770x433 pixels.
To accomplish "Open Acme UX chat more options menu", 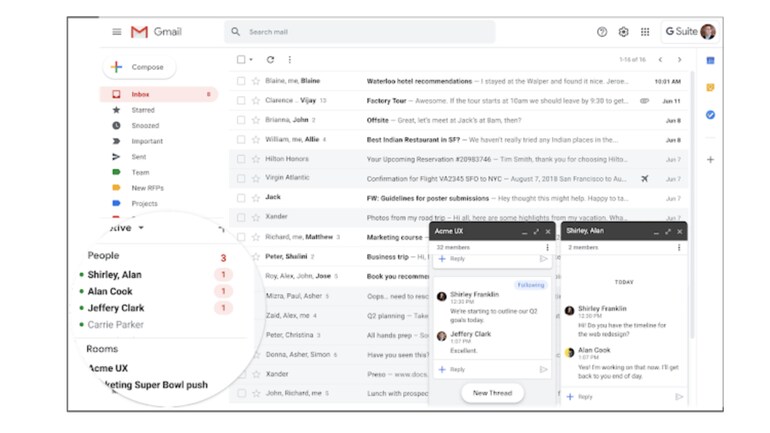I will click(547, 247).
